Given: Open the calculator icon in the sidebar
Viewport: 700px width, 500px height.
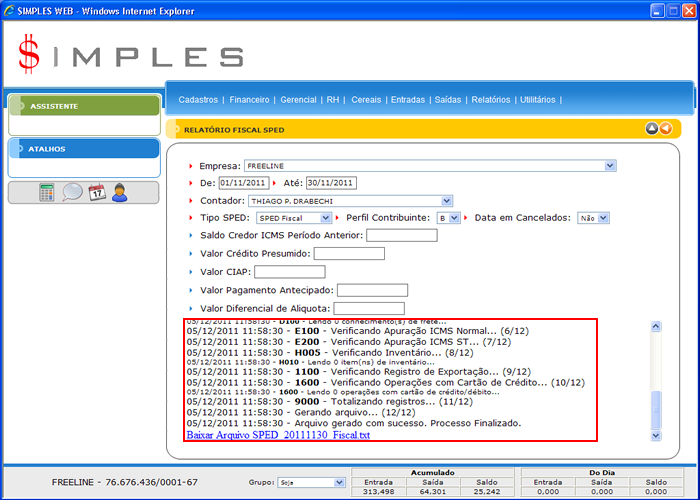Looking at the screenshot, I should [47, 193].
